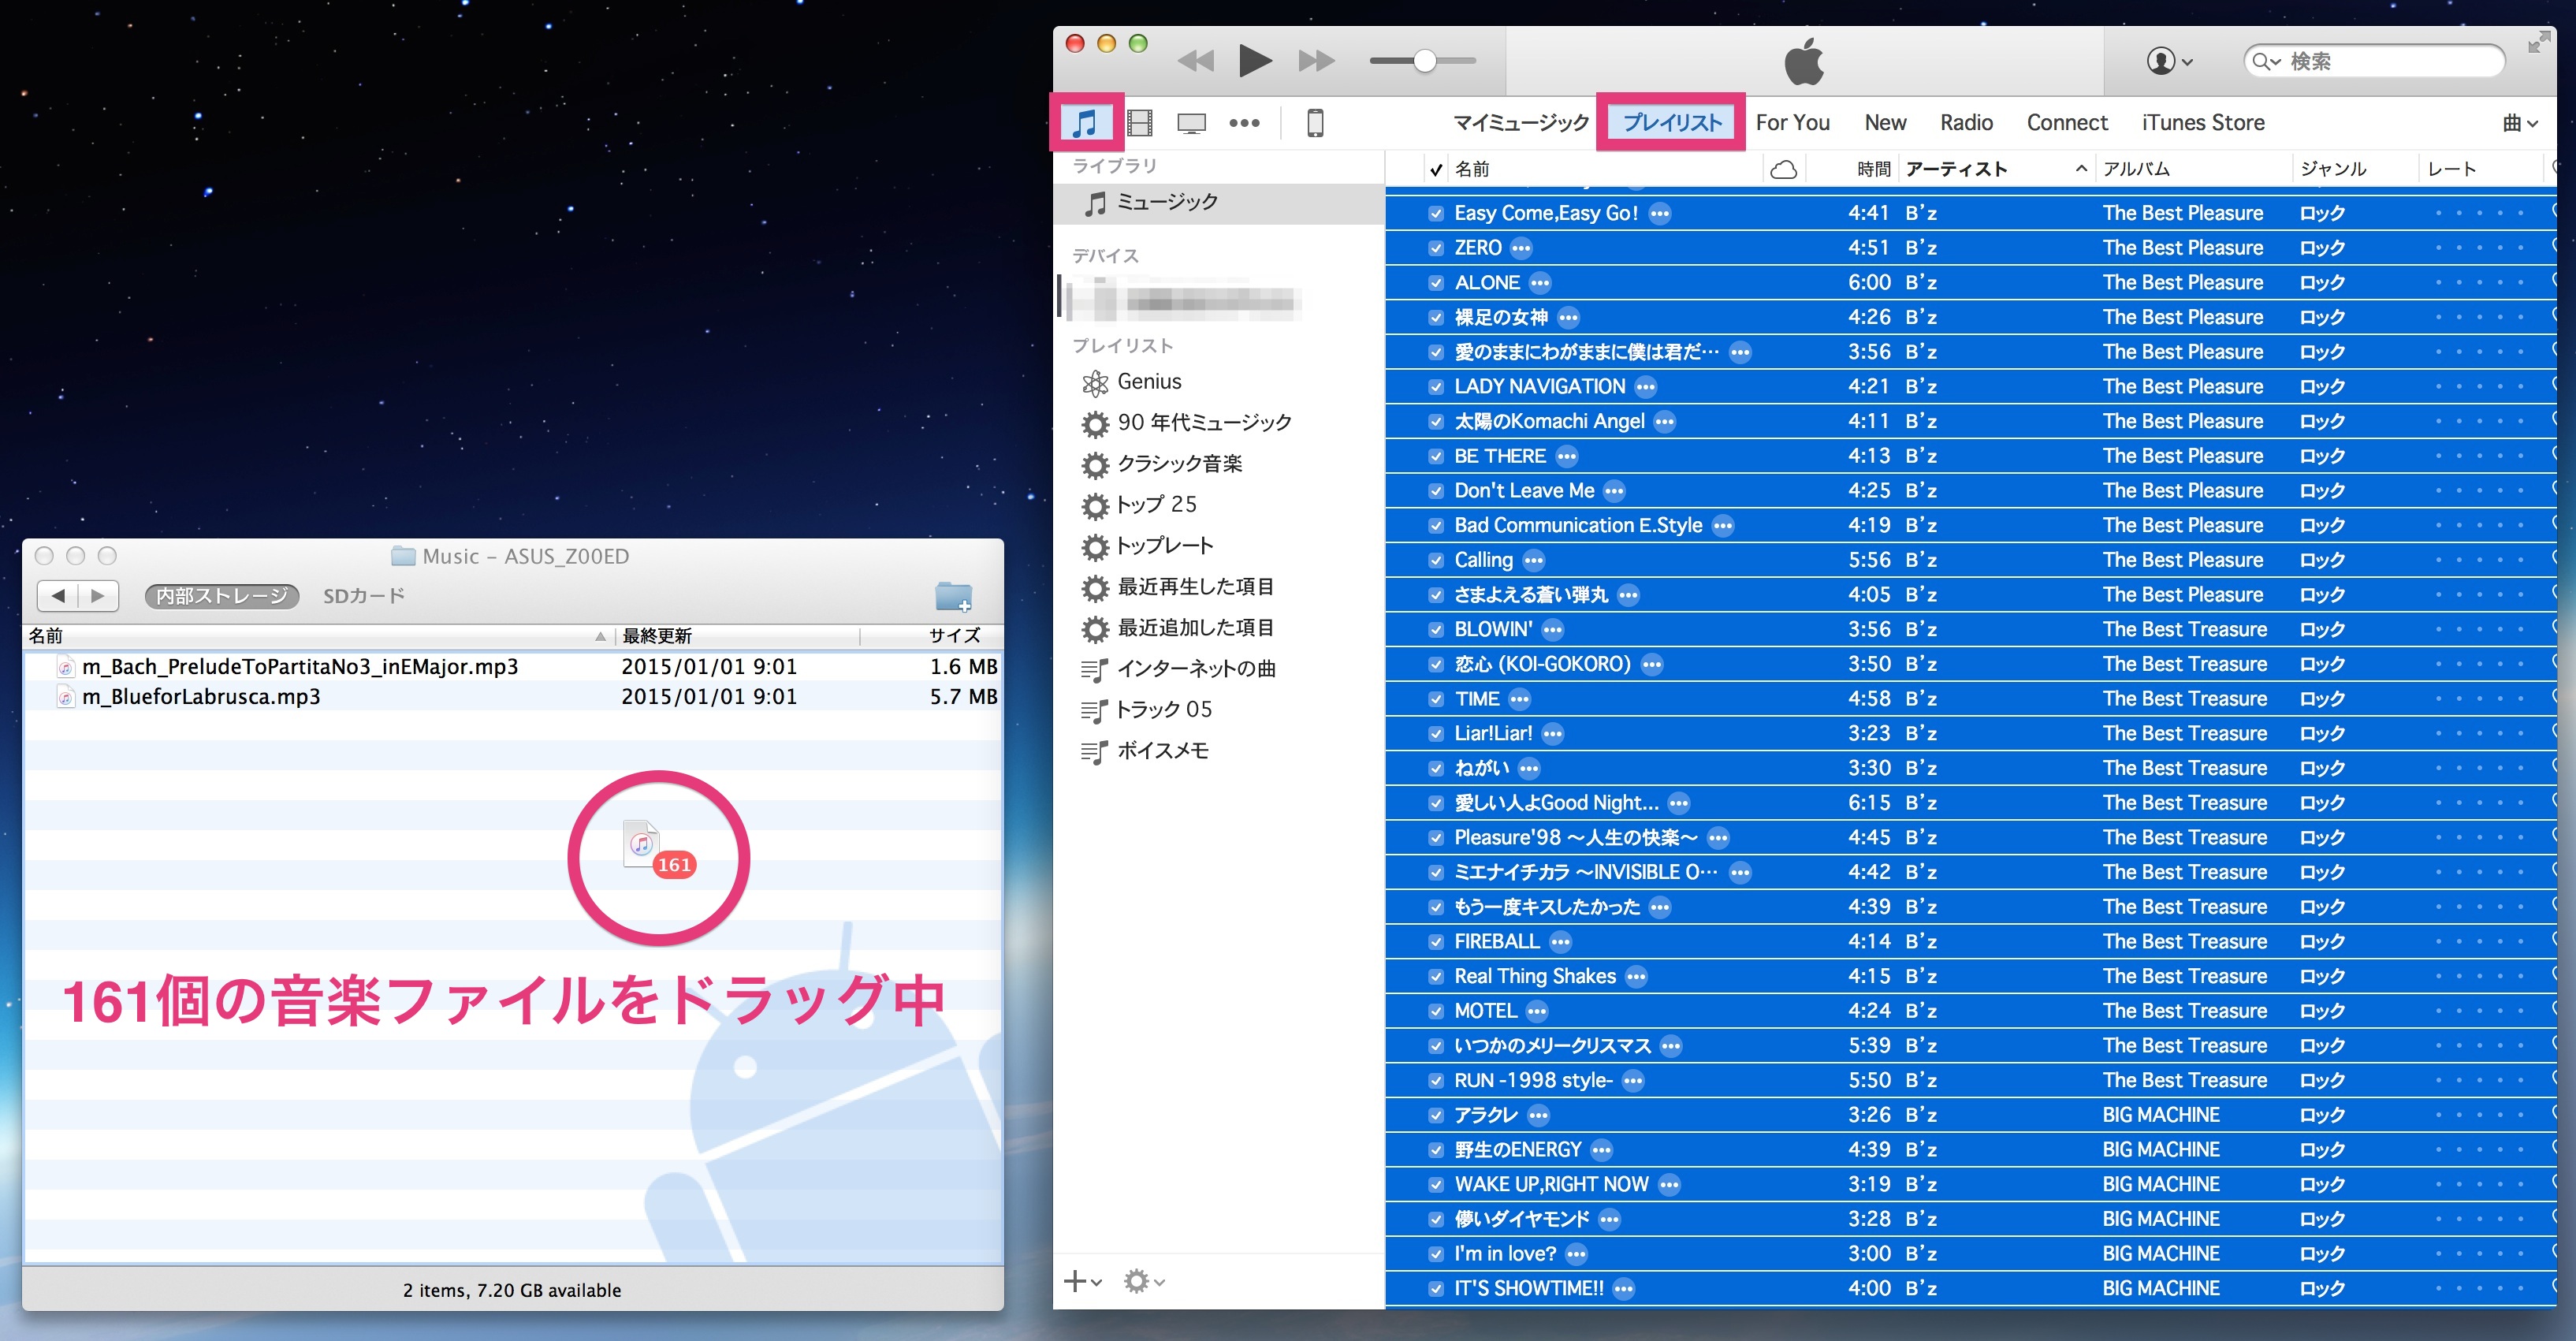Enter full screen mode in iTunes

tap(2538, 42)
